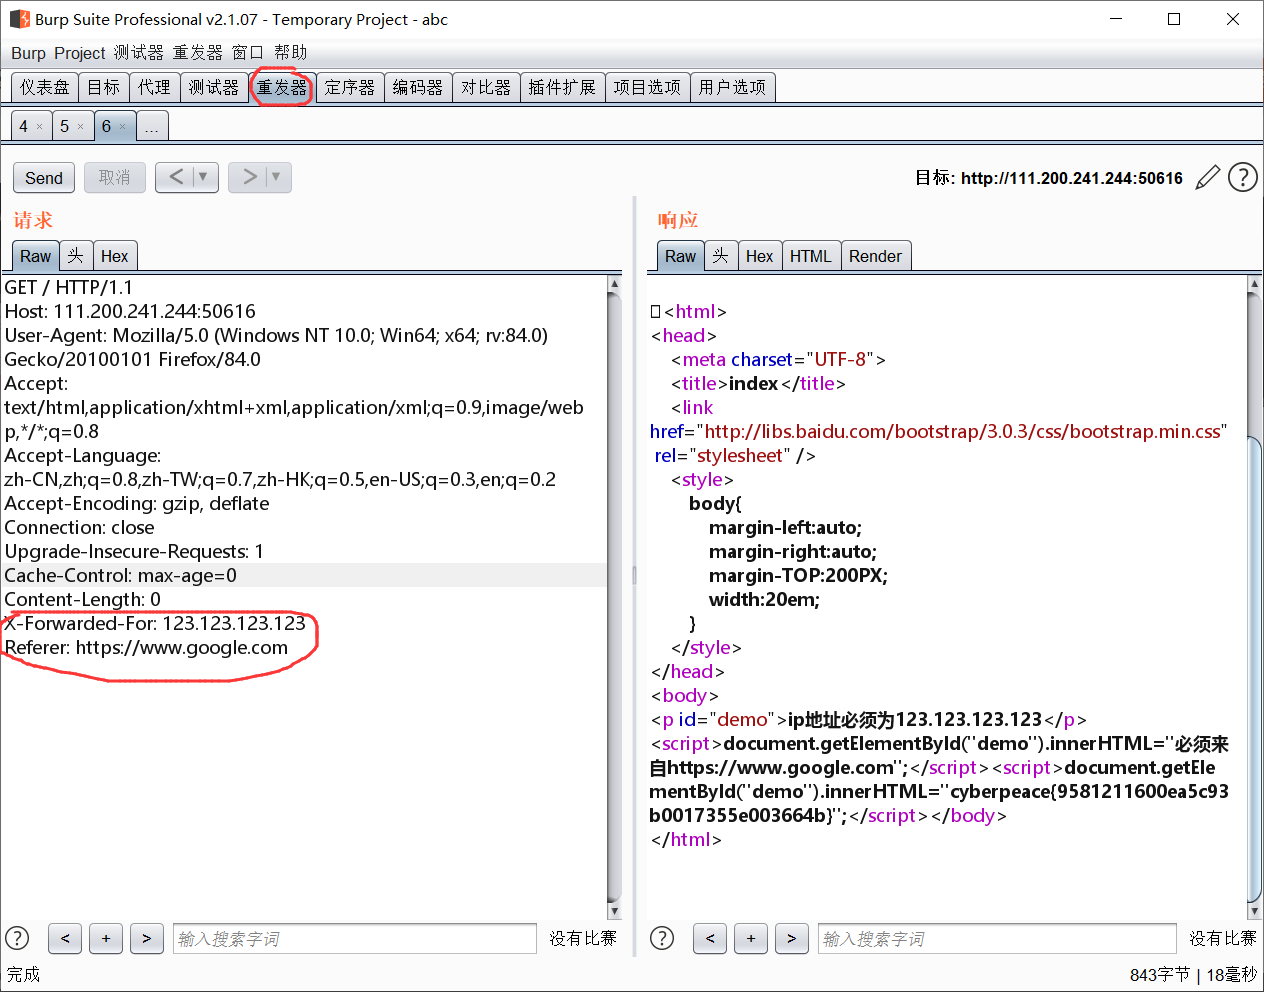Open the 测试器 menu in menu bar
The image size is (1264, 992).
click(138, 53)
